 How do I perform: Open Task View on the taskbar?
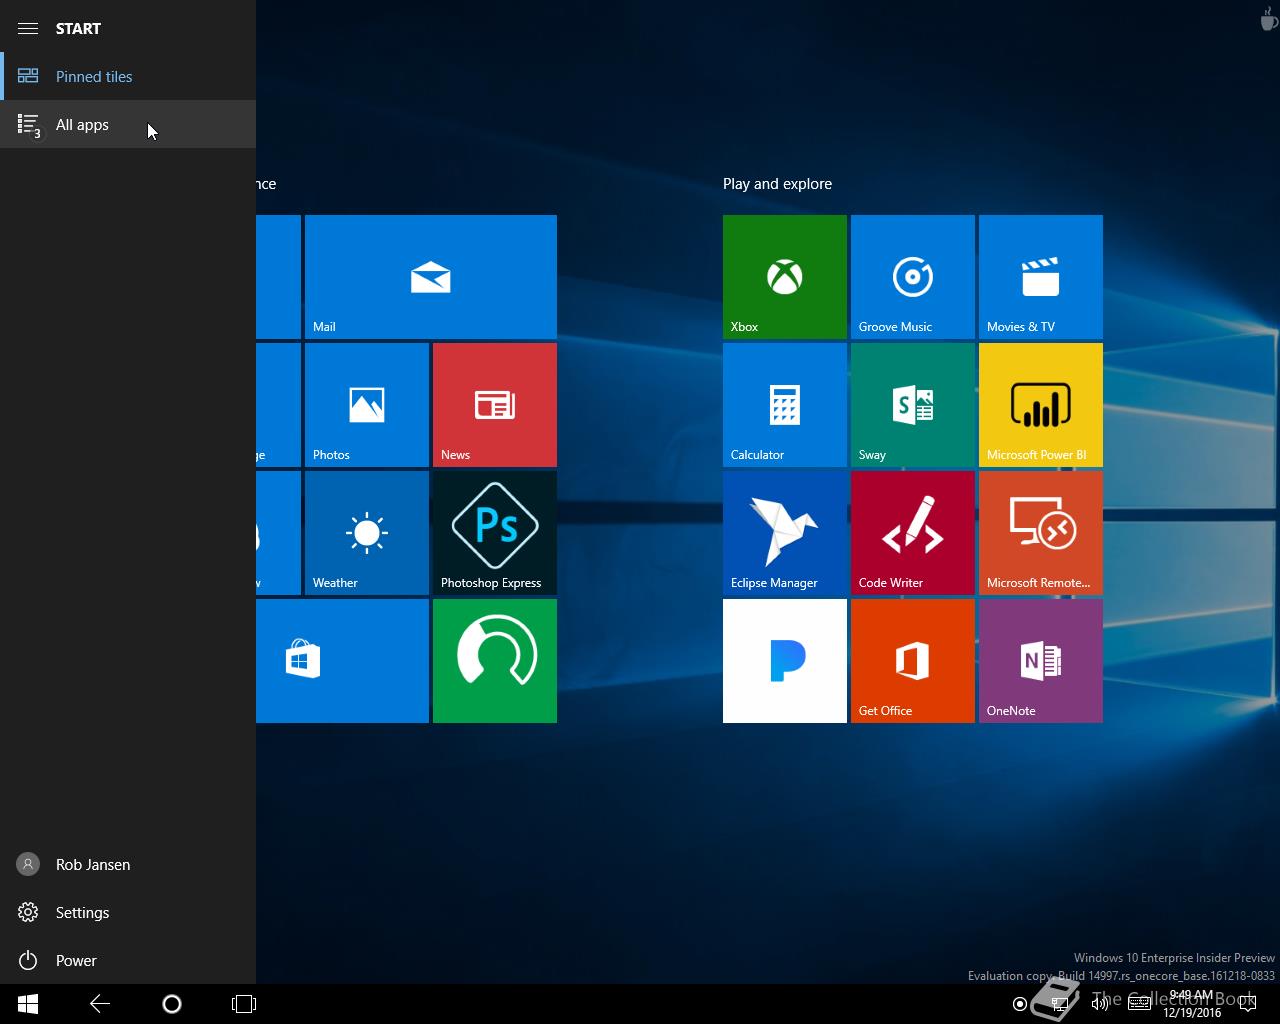point(244,1004)
